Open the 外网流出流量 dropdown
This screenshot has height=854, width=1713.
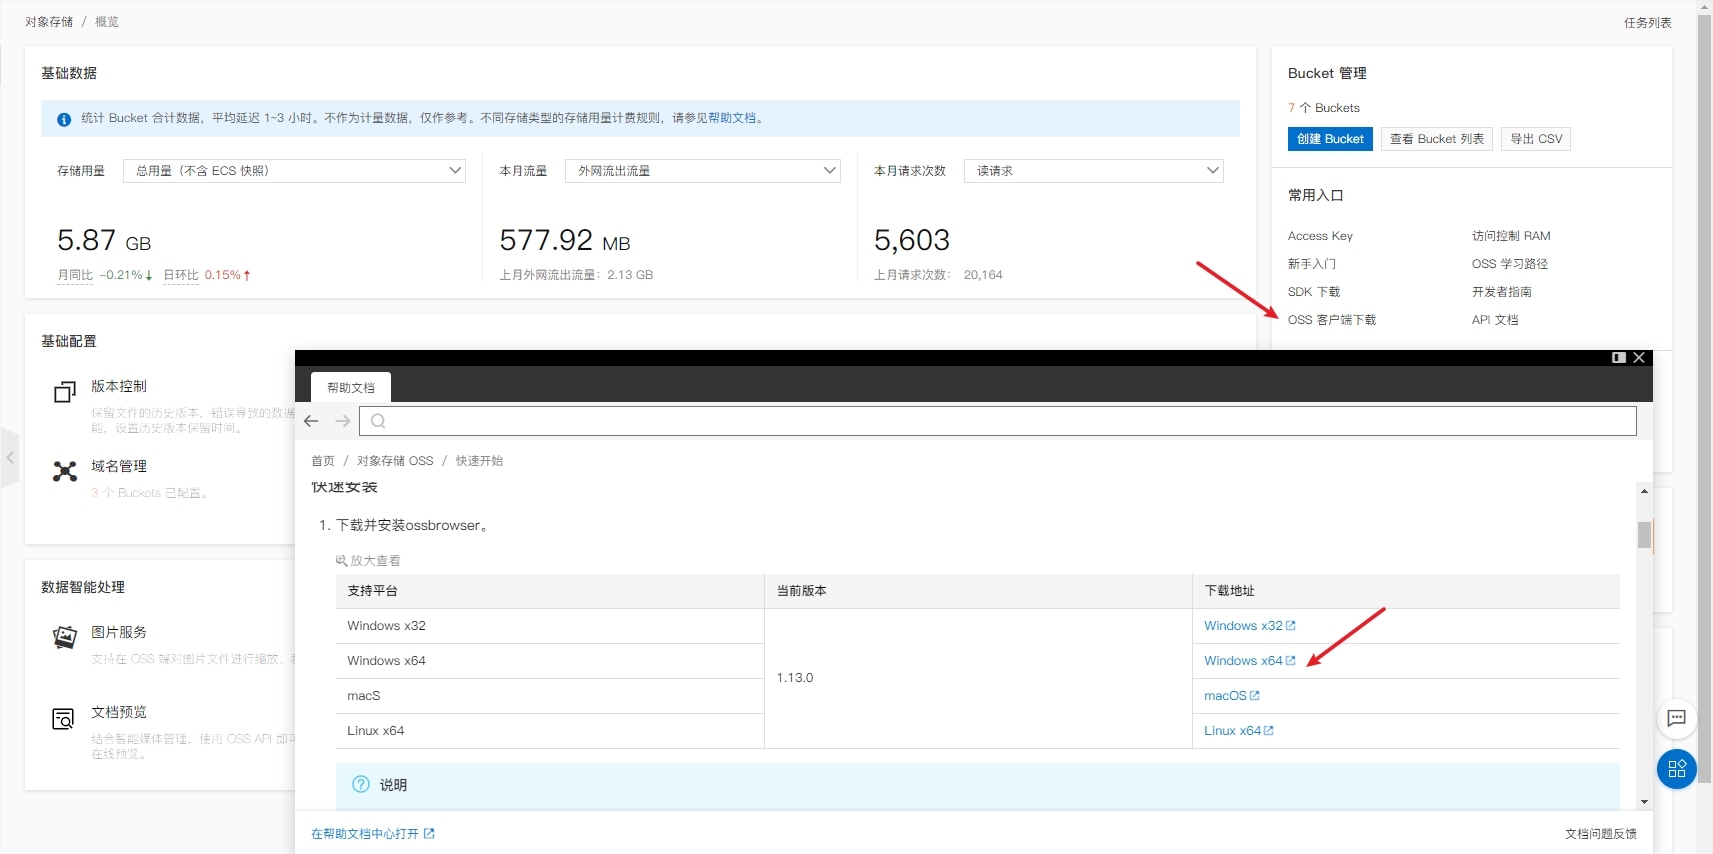pyautogui.click(x=703, y=171)
